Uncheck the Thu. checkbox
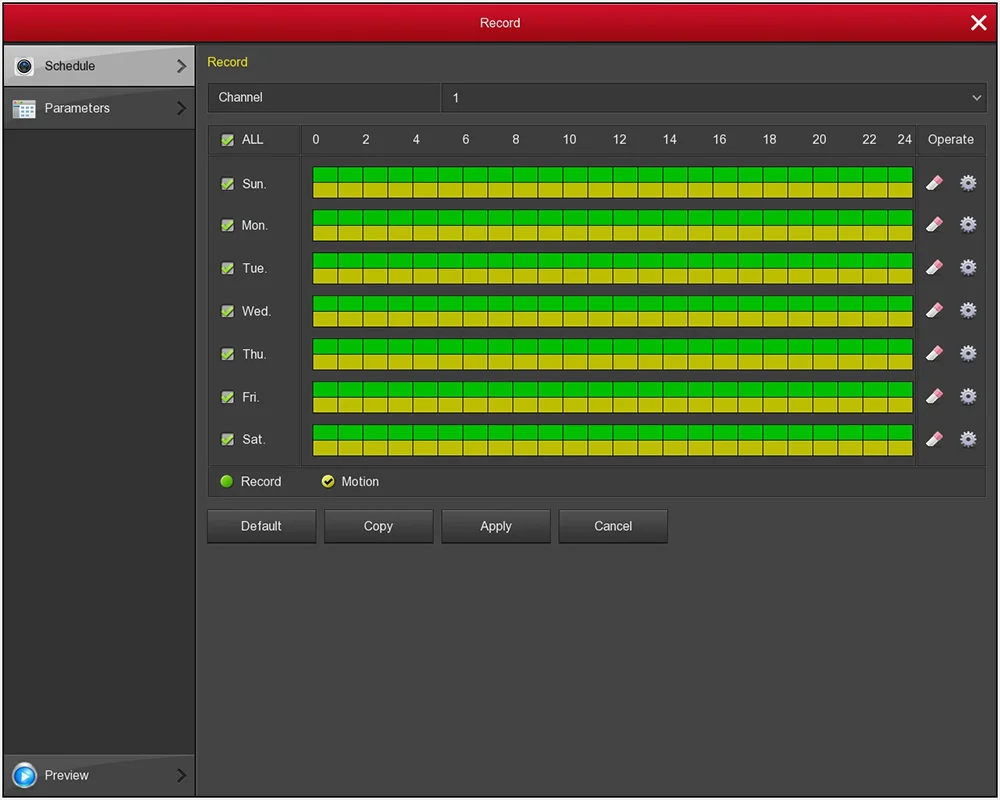This screenshot has width=1000, height=800. pos(227,354)
